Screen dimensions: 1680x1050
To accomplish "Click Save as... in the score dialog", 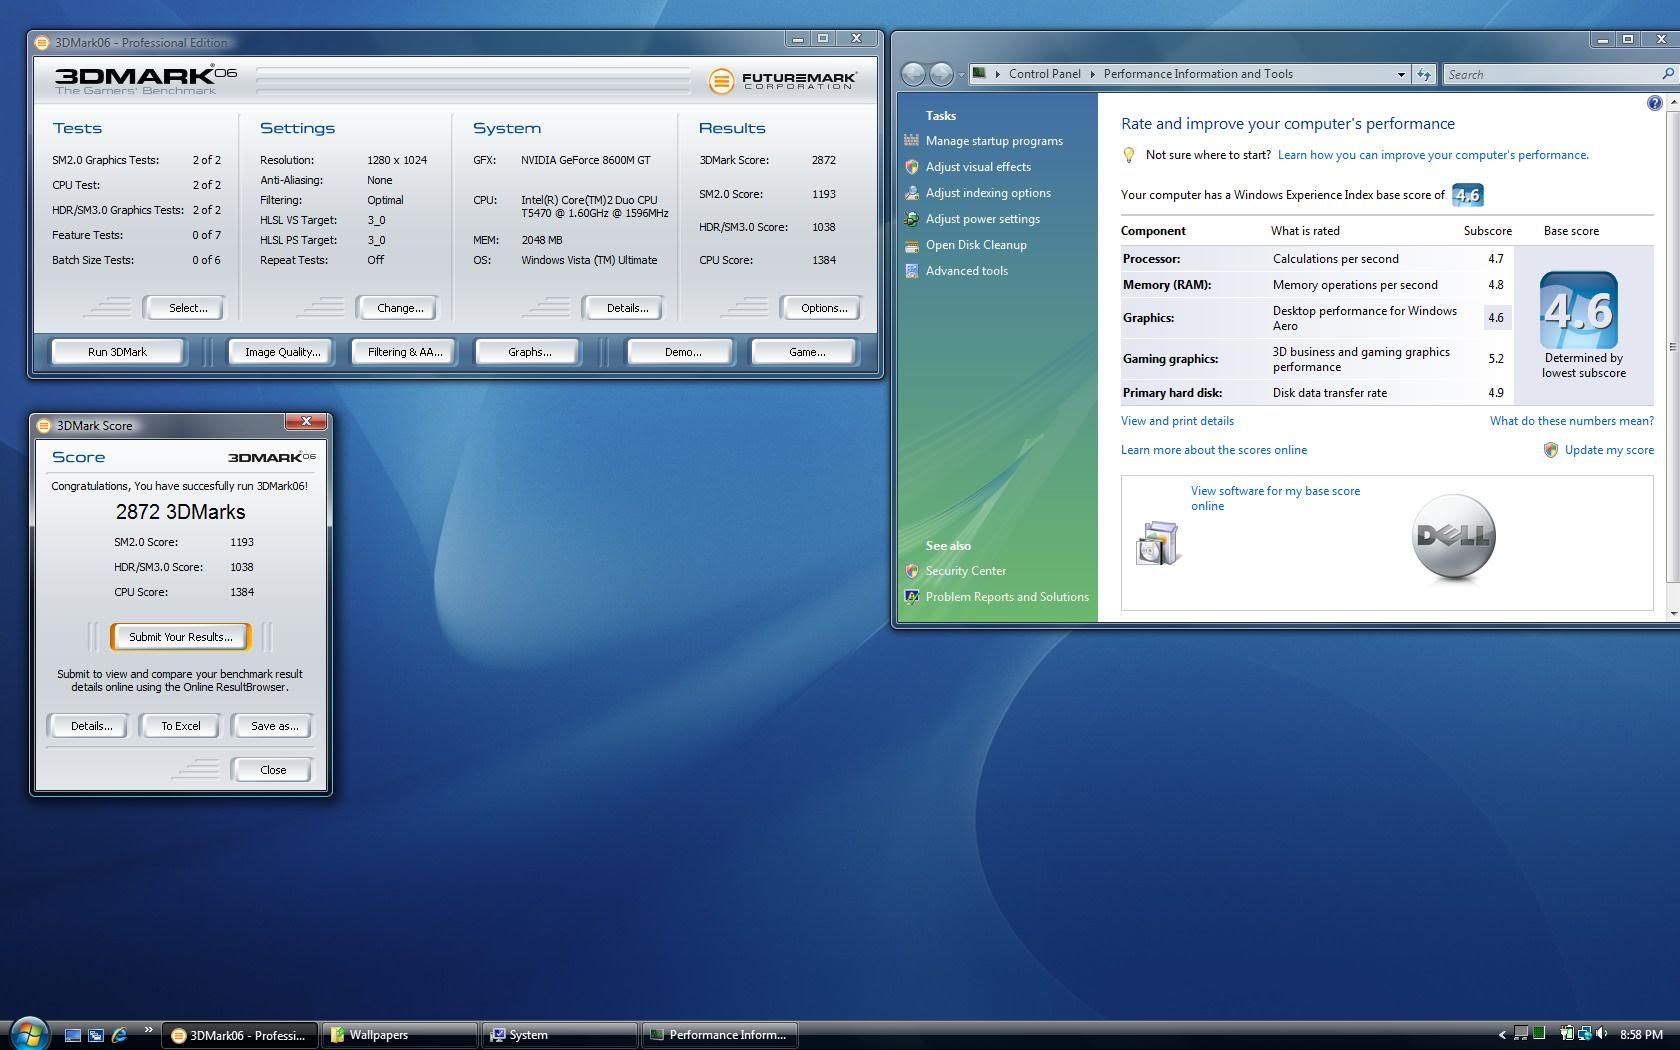I will tap(273, 726).
